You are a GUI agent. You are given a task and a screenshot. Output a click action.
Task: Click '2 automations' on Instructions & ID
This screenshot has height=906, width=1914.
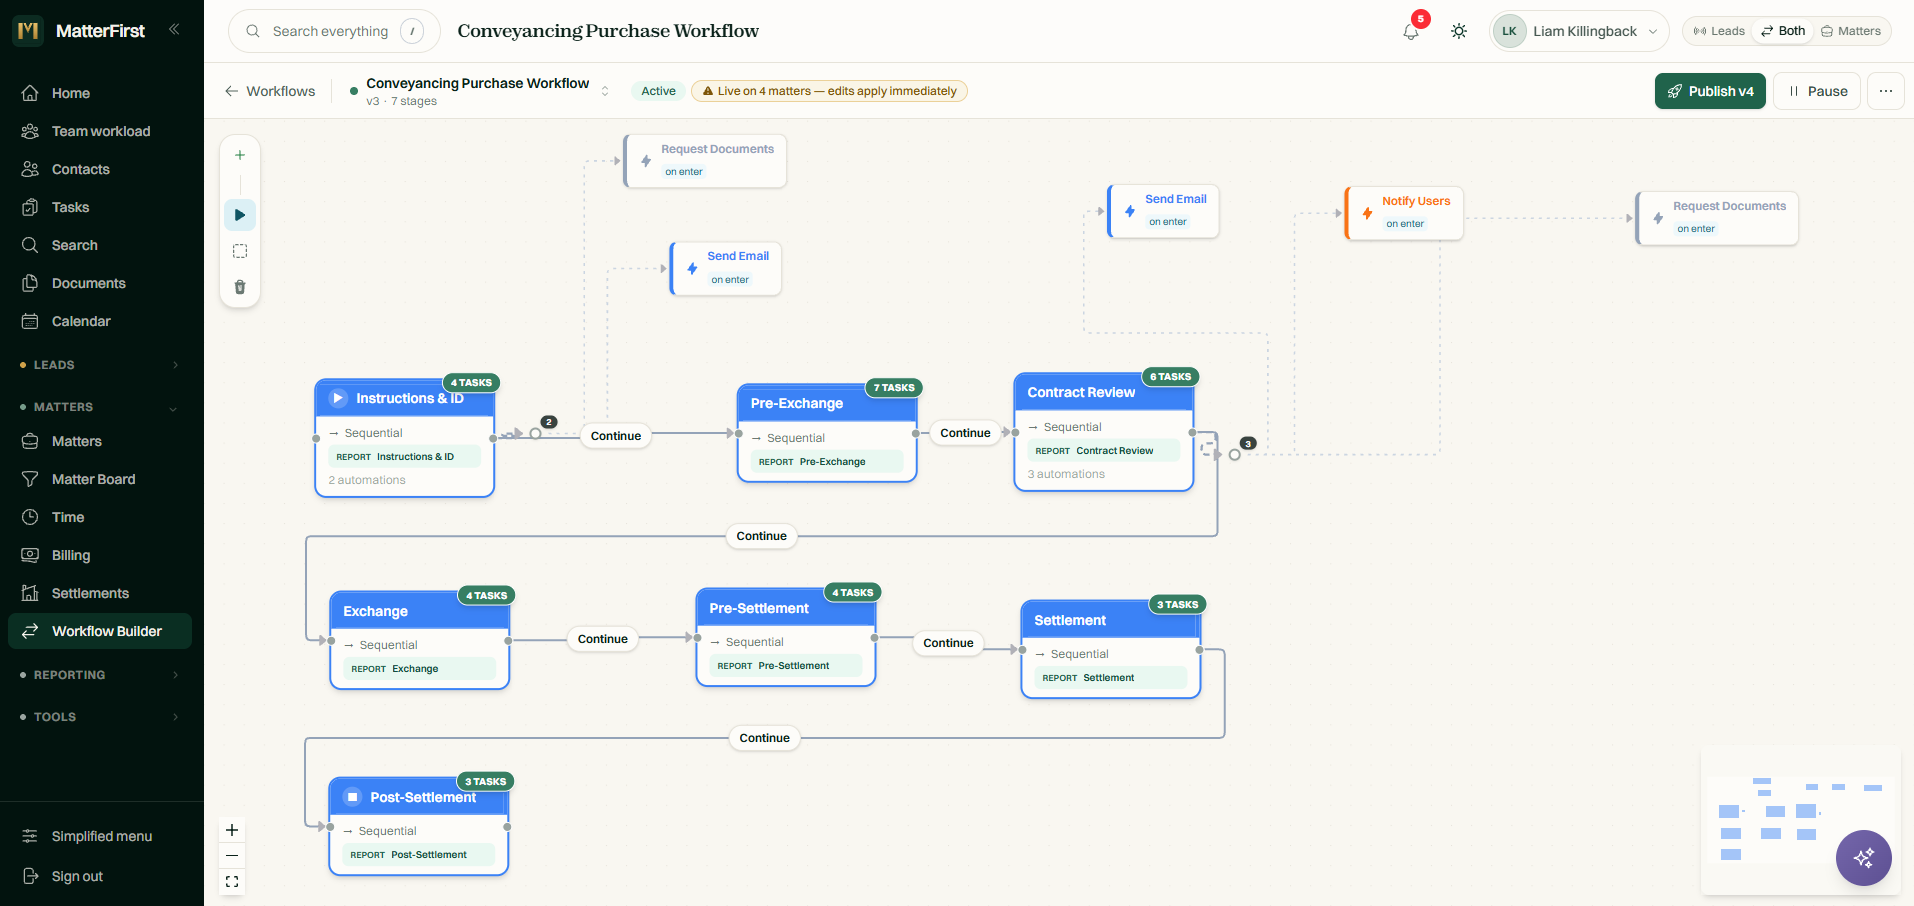coord(367,480)
